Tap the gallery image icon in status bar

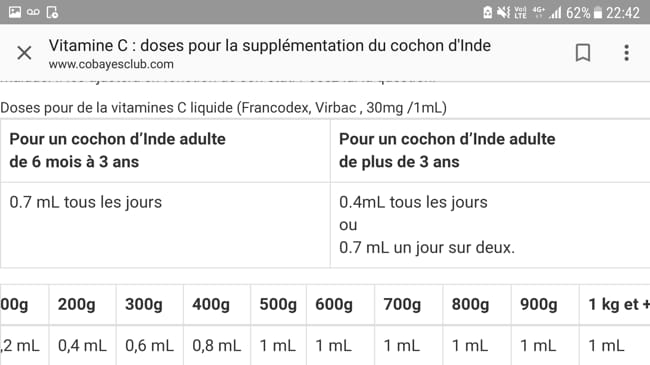(x=15, y=12)
